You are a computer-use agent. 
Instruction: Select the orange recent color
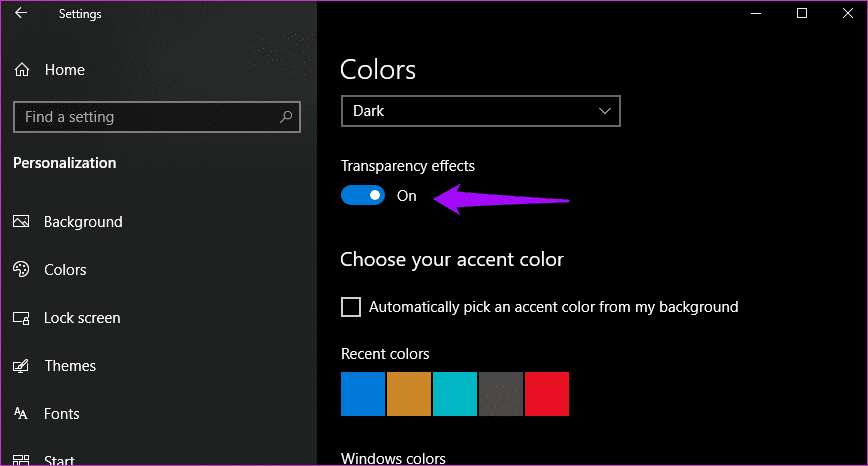[409, 393]
